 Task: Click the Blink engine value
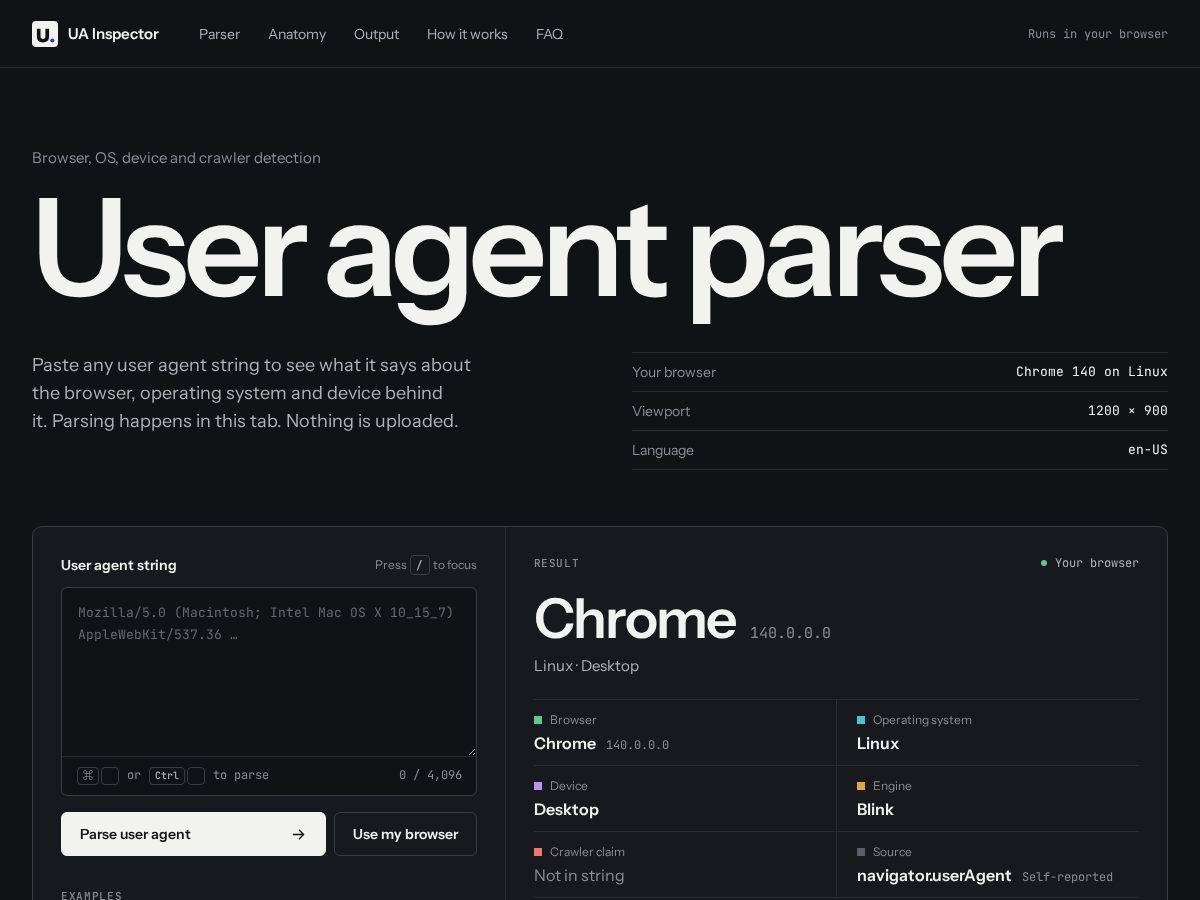click(x=875, y=810)
